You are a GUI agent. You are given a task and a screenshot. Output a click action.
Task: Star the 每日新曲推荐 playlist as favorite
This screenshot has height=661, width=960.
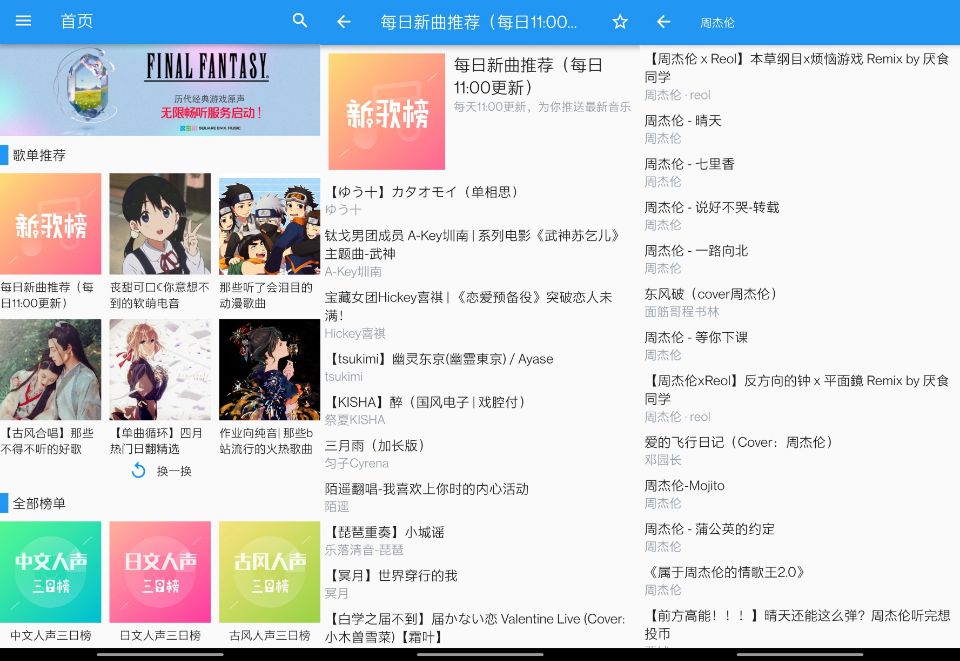coord(619,21)
